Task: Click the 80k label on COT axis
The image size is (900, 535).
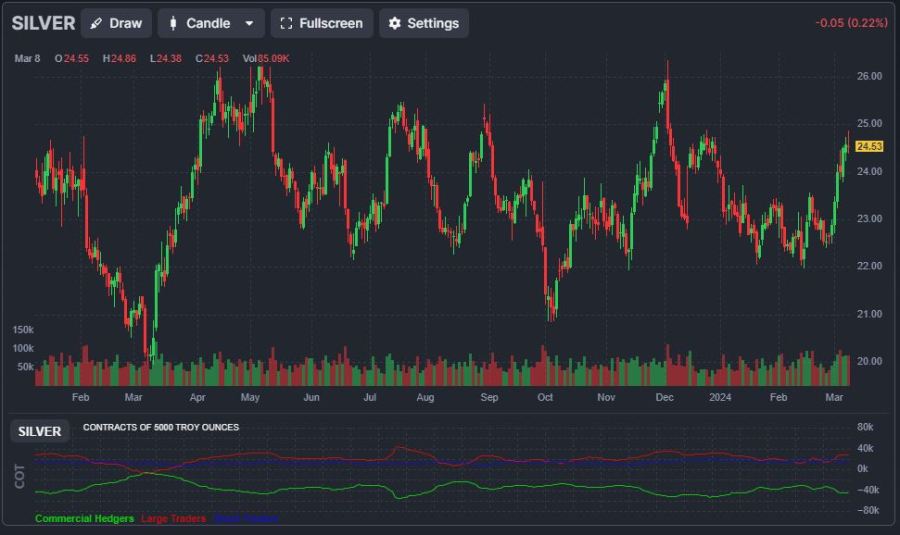Action: click(868, 427)
